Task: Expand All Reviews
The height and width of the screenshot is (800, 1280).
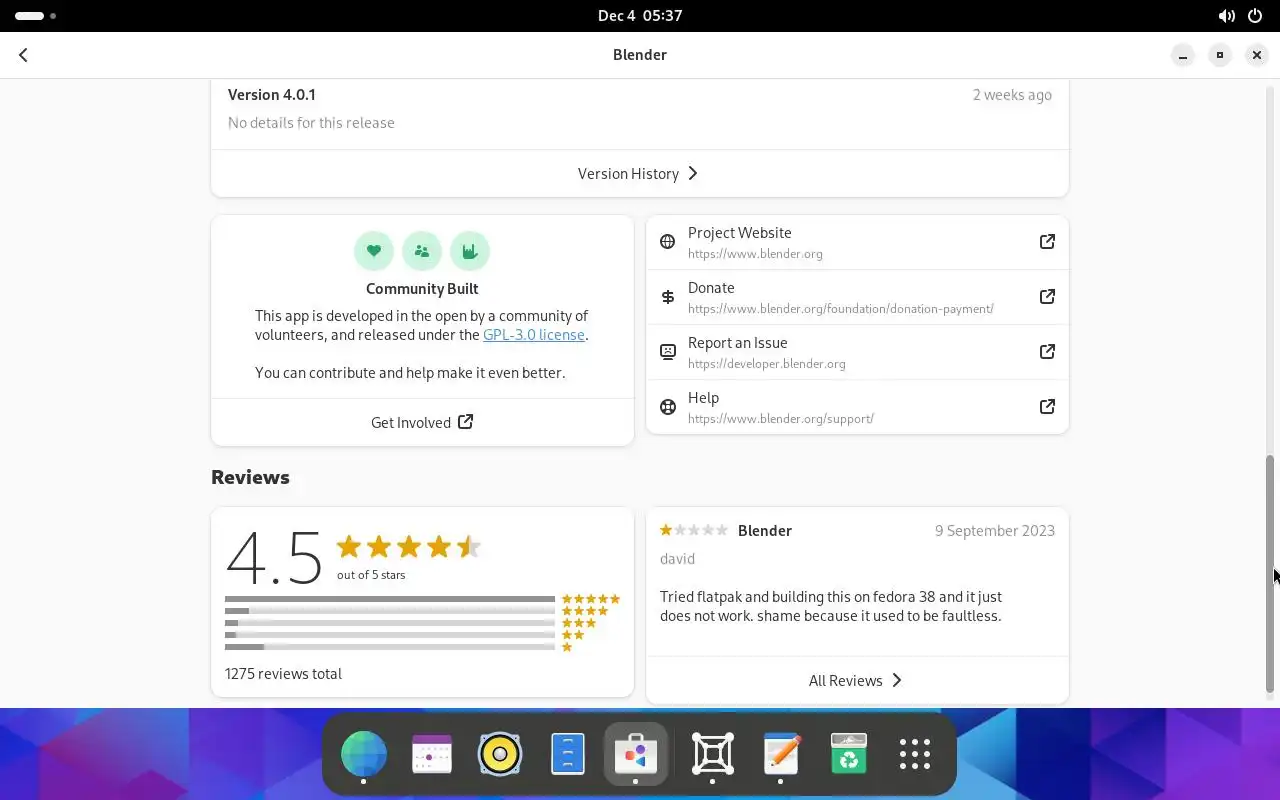Action: [857, 681]
